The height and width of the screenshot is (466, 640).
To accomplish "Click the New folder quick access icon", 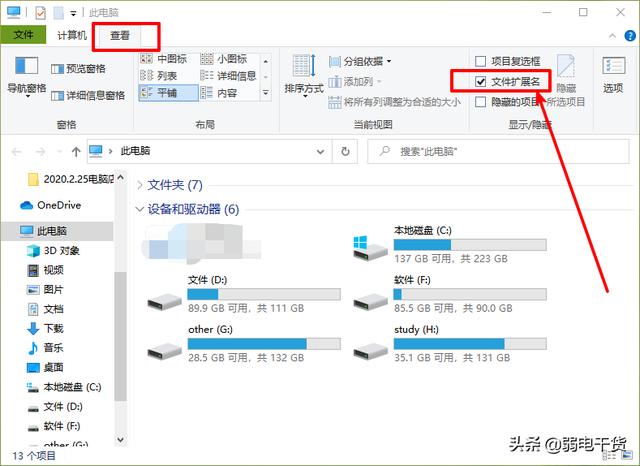I will [x=58, y=13].
